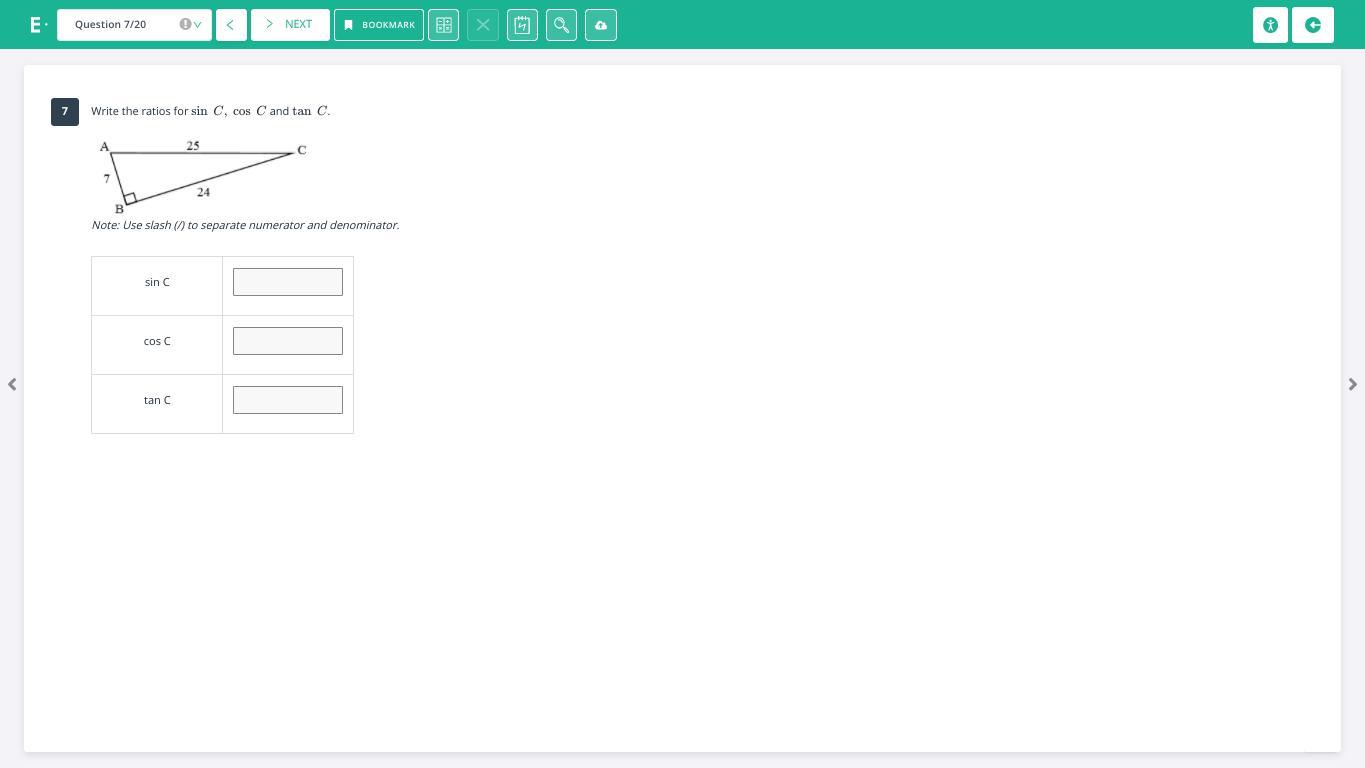Bookmark this question
The width and height of the screenshot is (1365, 768).
[x=379, y=25]
